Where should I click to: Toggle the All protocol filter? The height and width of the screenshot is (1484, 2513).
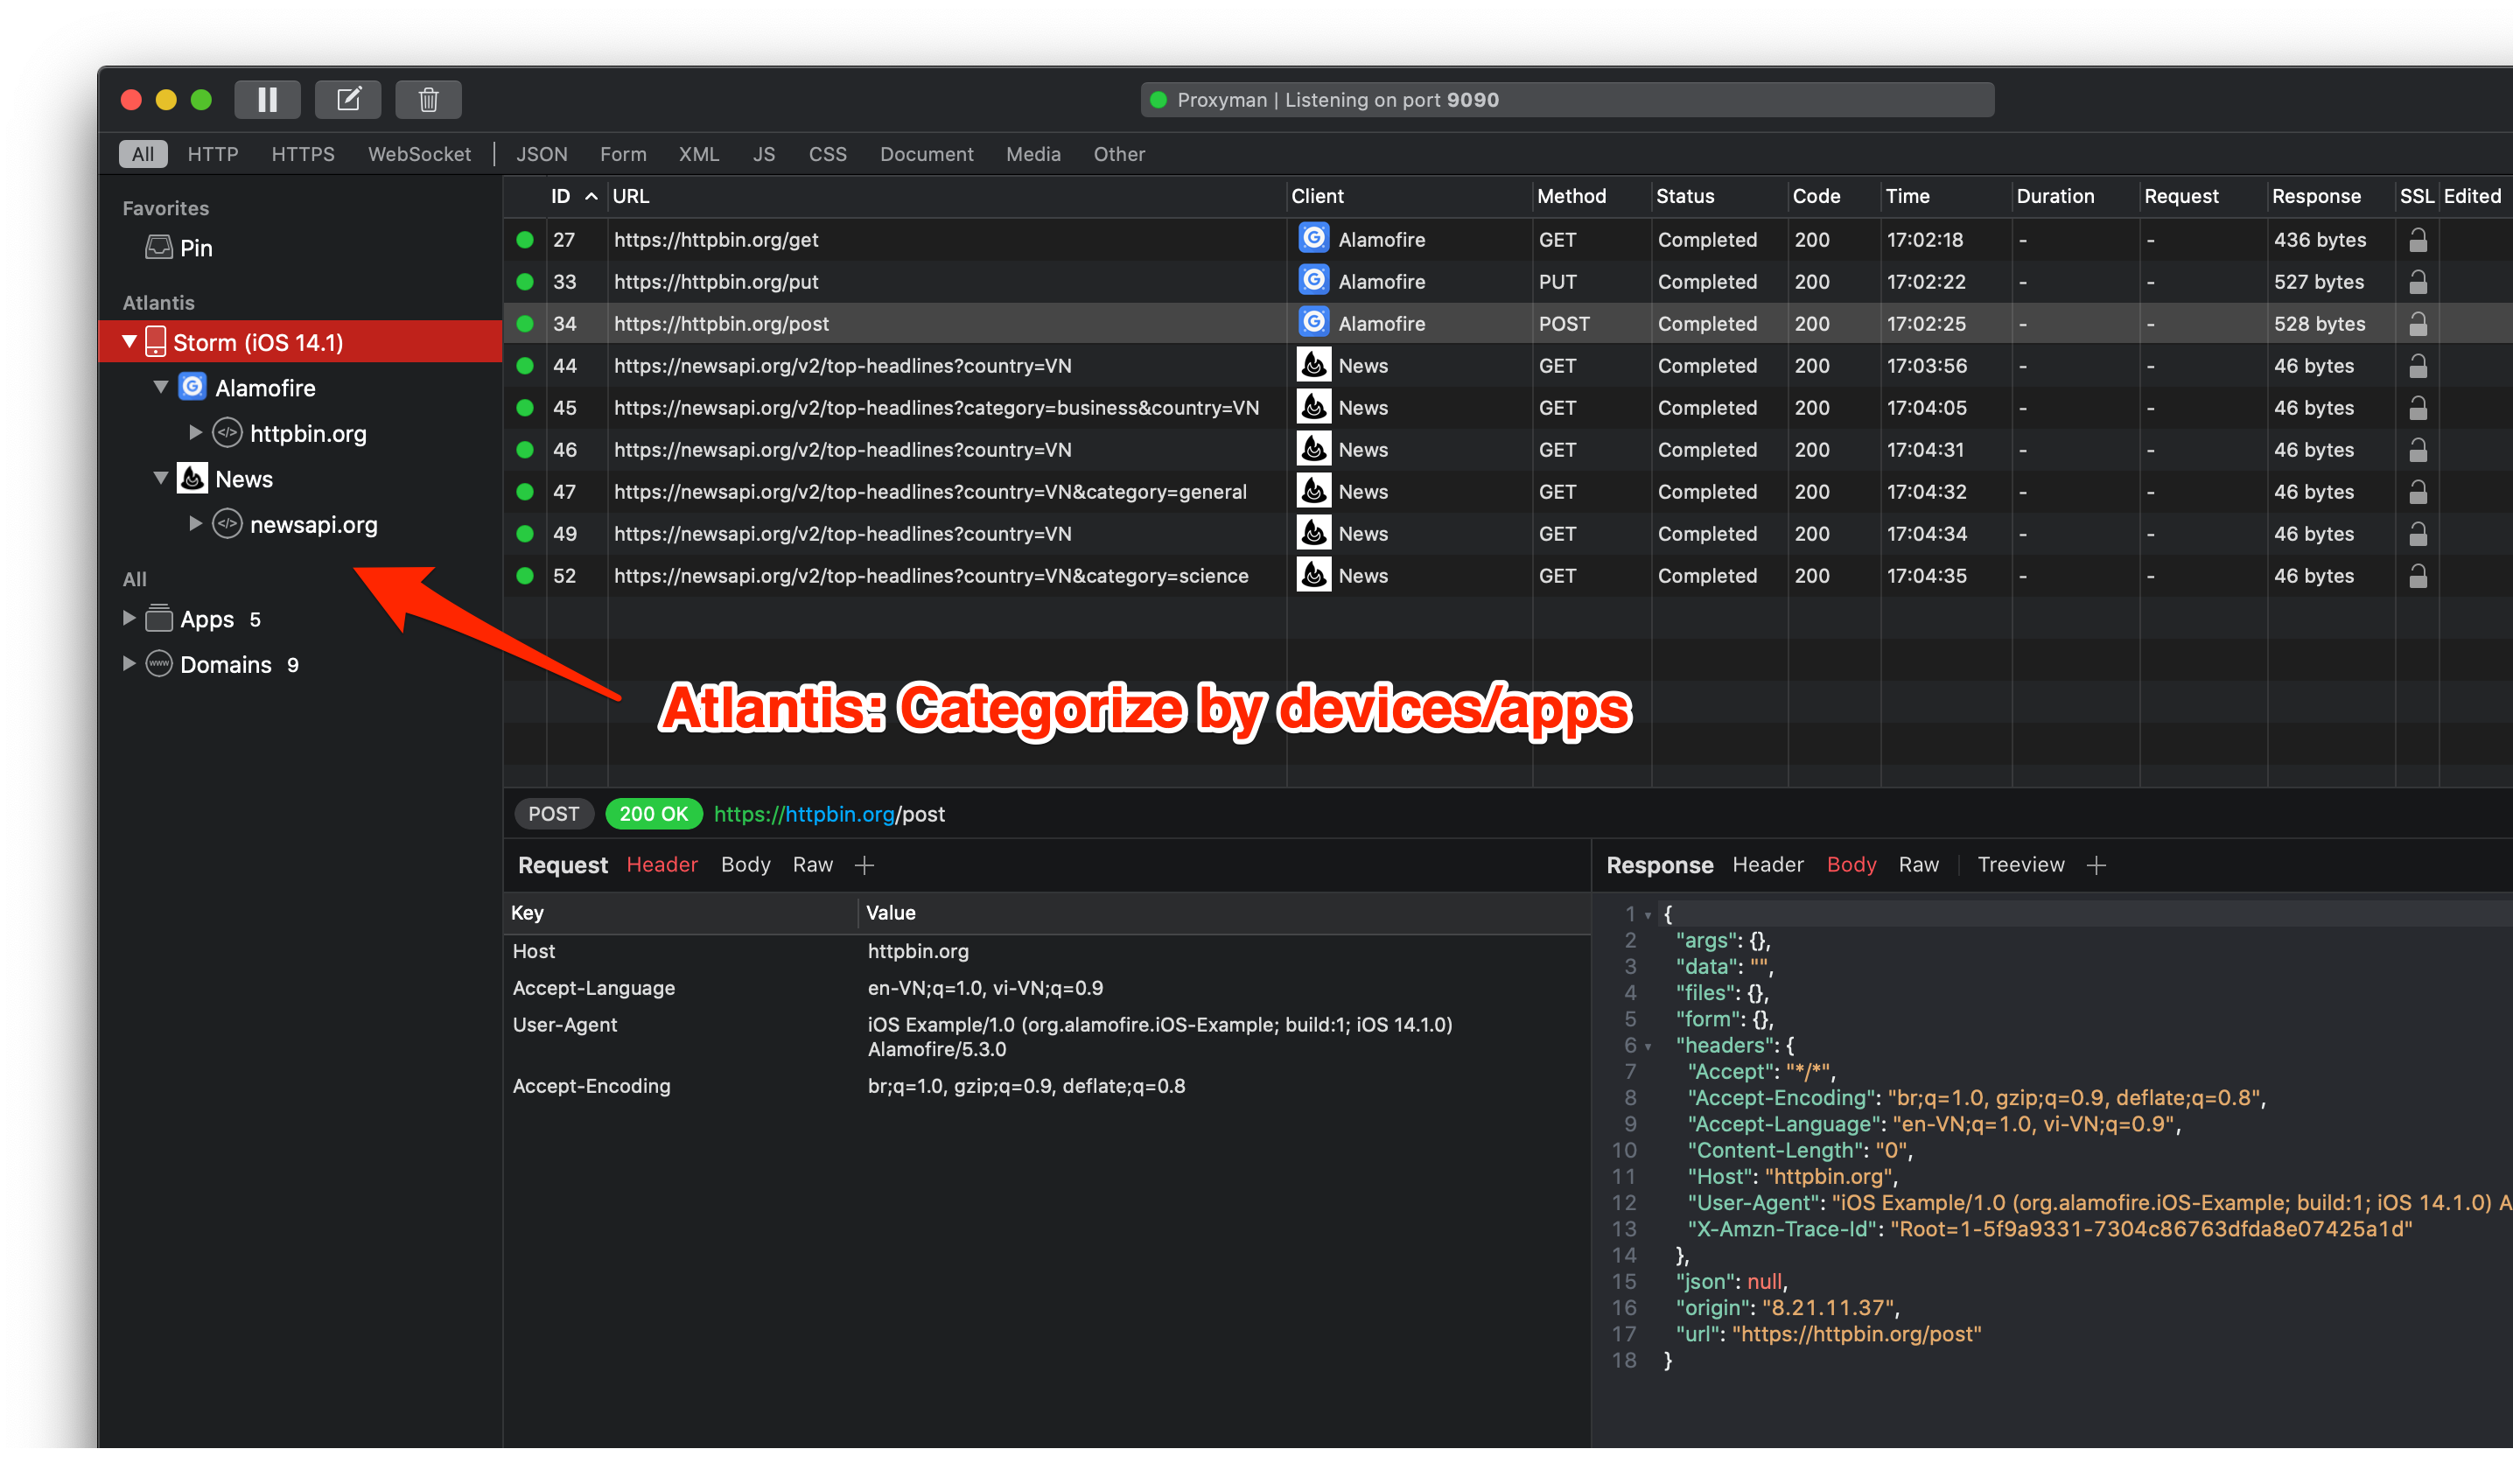(143, 154)
